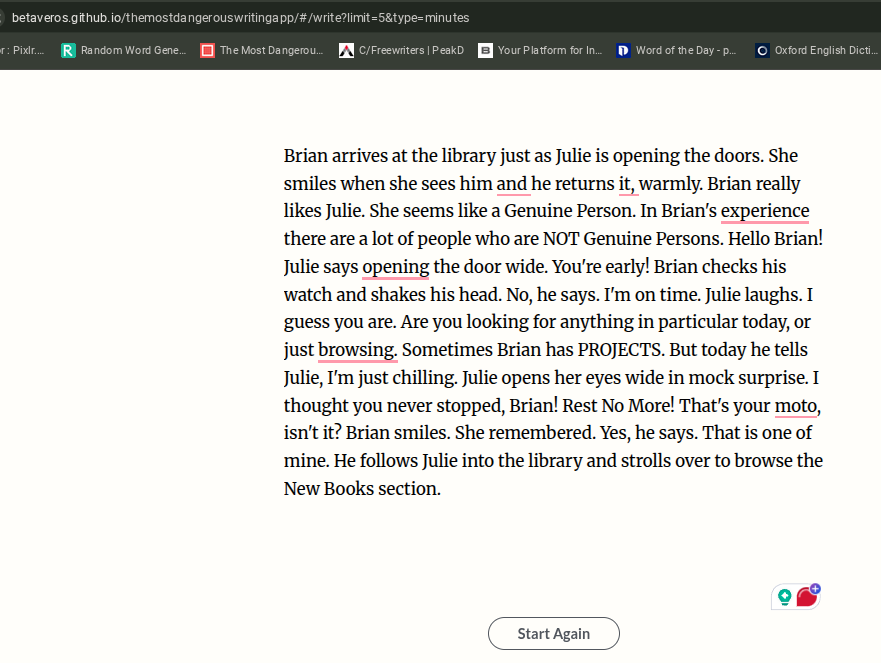Open the Oxford English Dictionary bookmark icon
Screen dimensions: 881x663
tap(762, 50)
